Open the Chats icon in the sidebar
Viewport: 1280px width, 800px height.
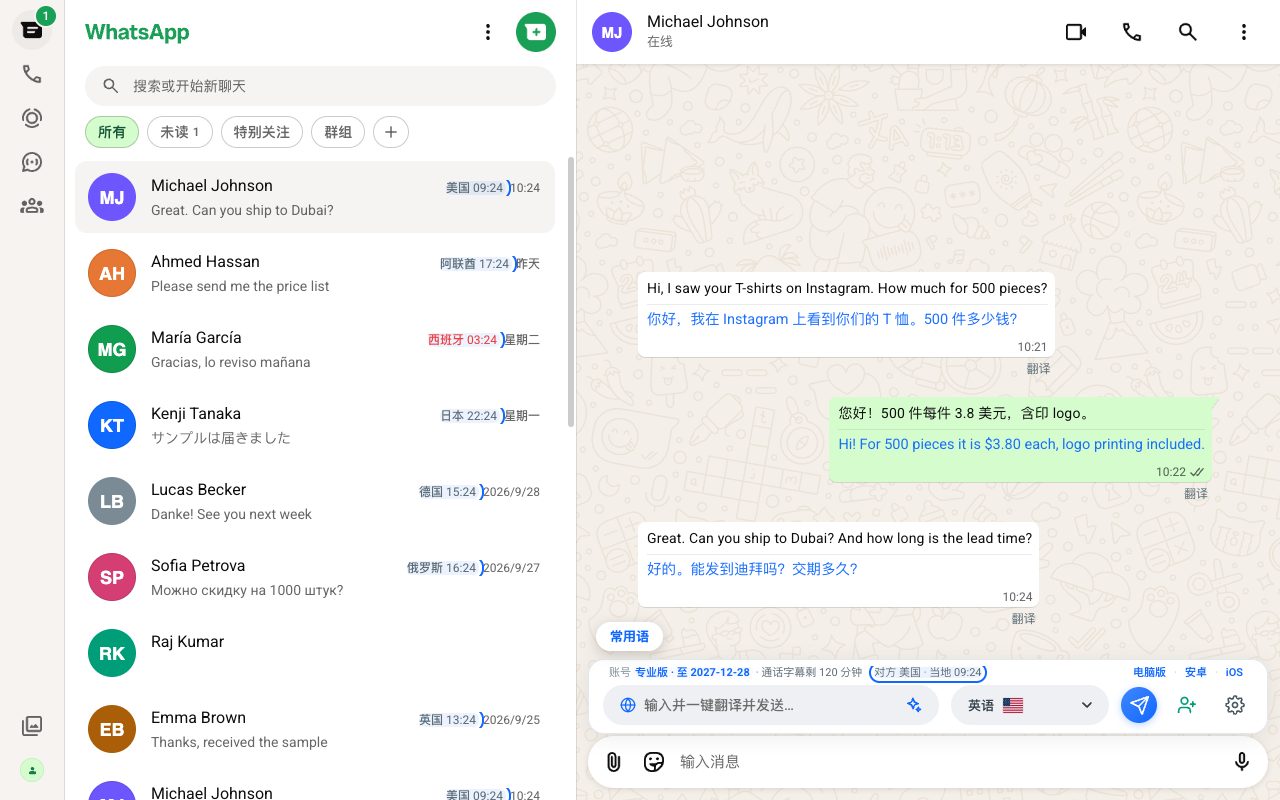[x=32, y=30]
